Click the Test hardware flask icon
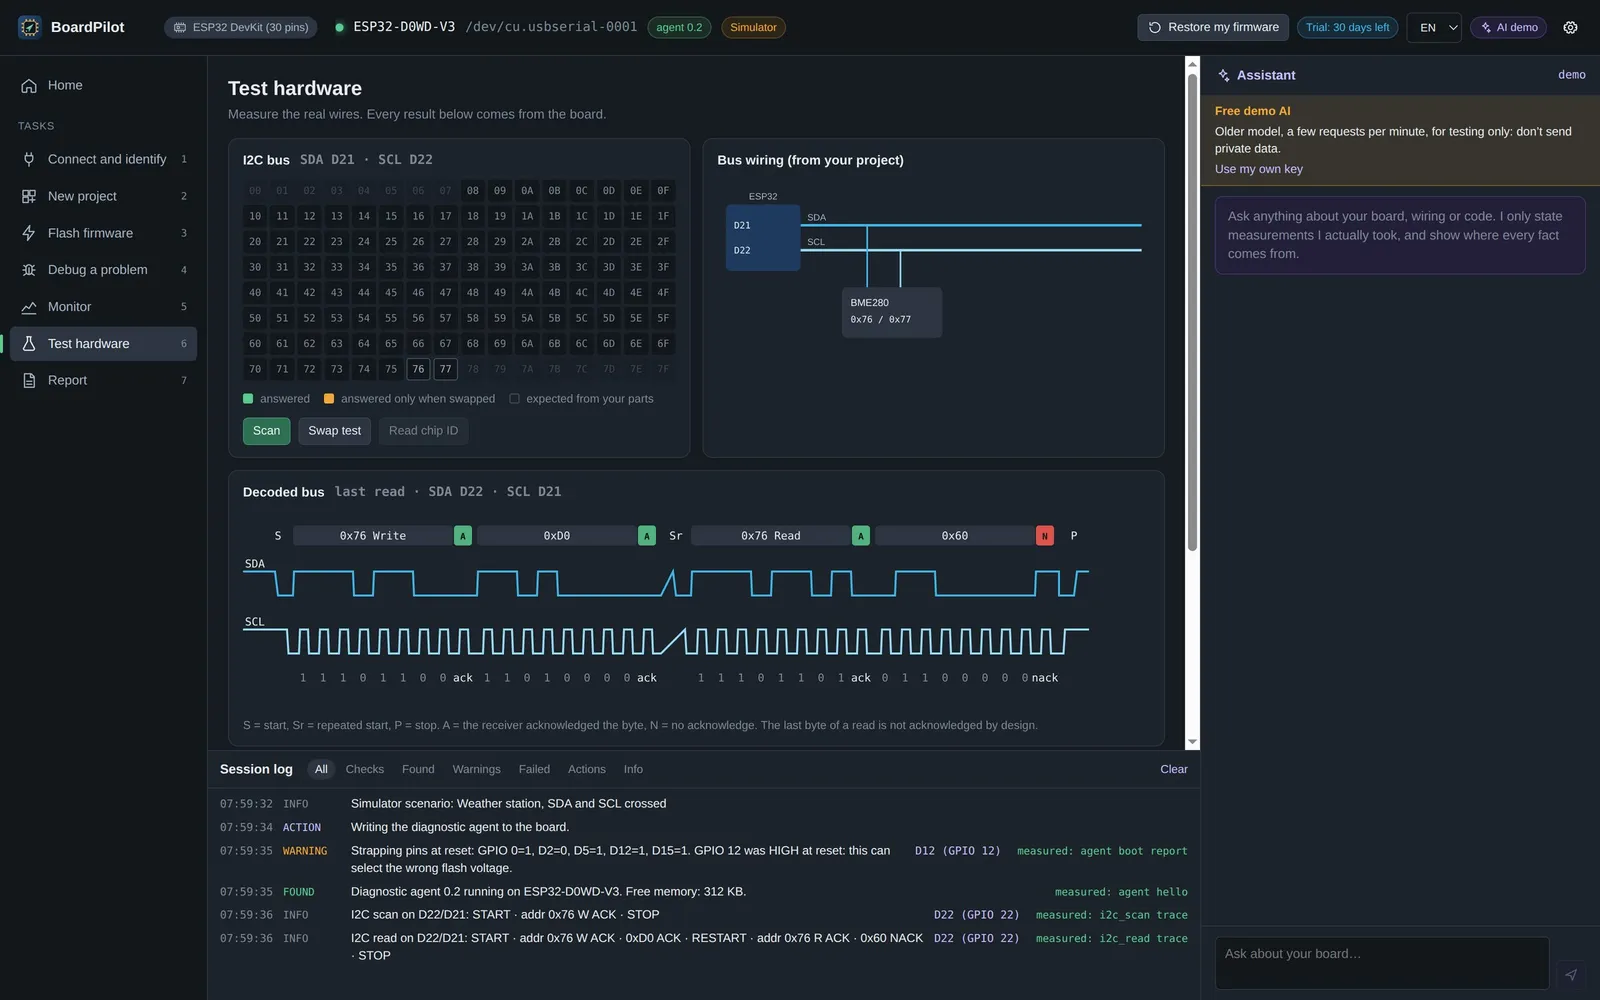 click(29, 343)
